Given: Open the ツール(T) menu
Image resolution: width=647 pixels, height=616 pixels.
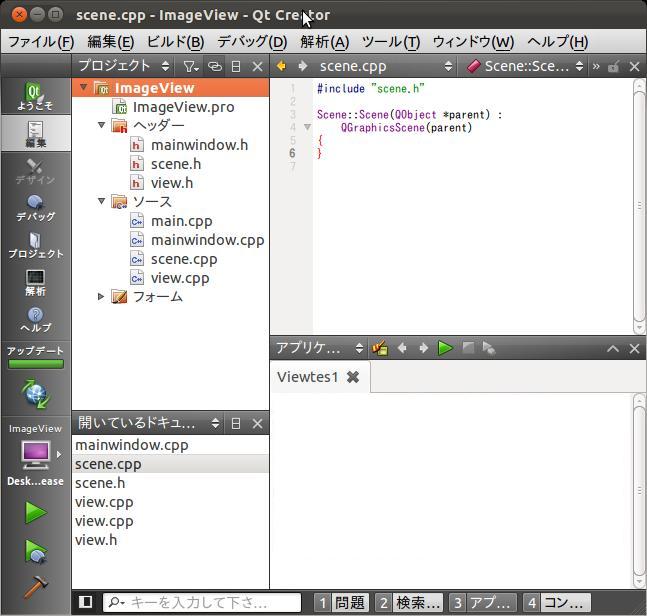Looking at the screenshot, I should tap(391, 42).
